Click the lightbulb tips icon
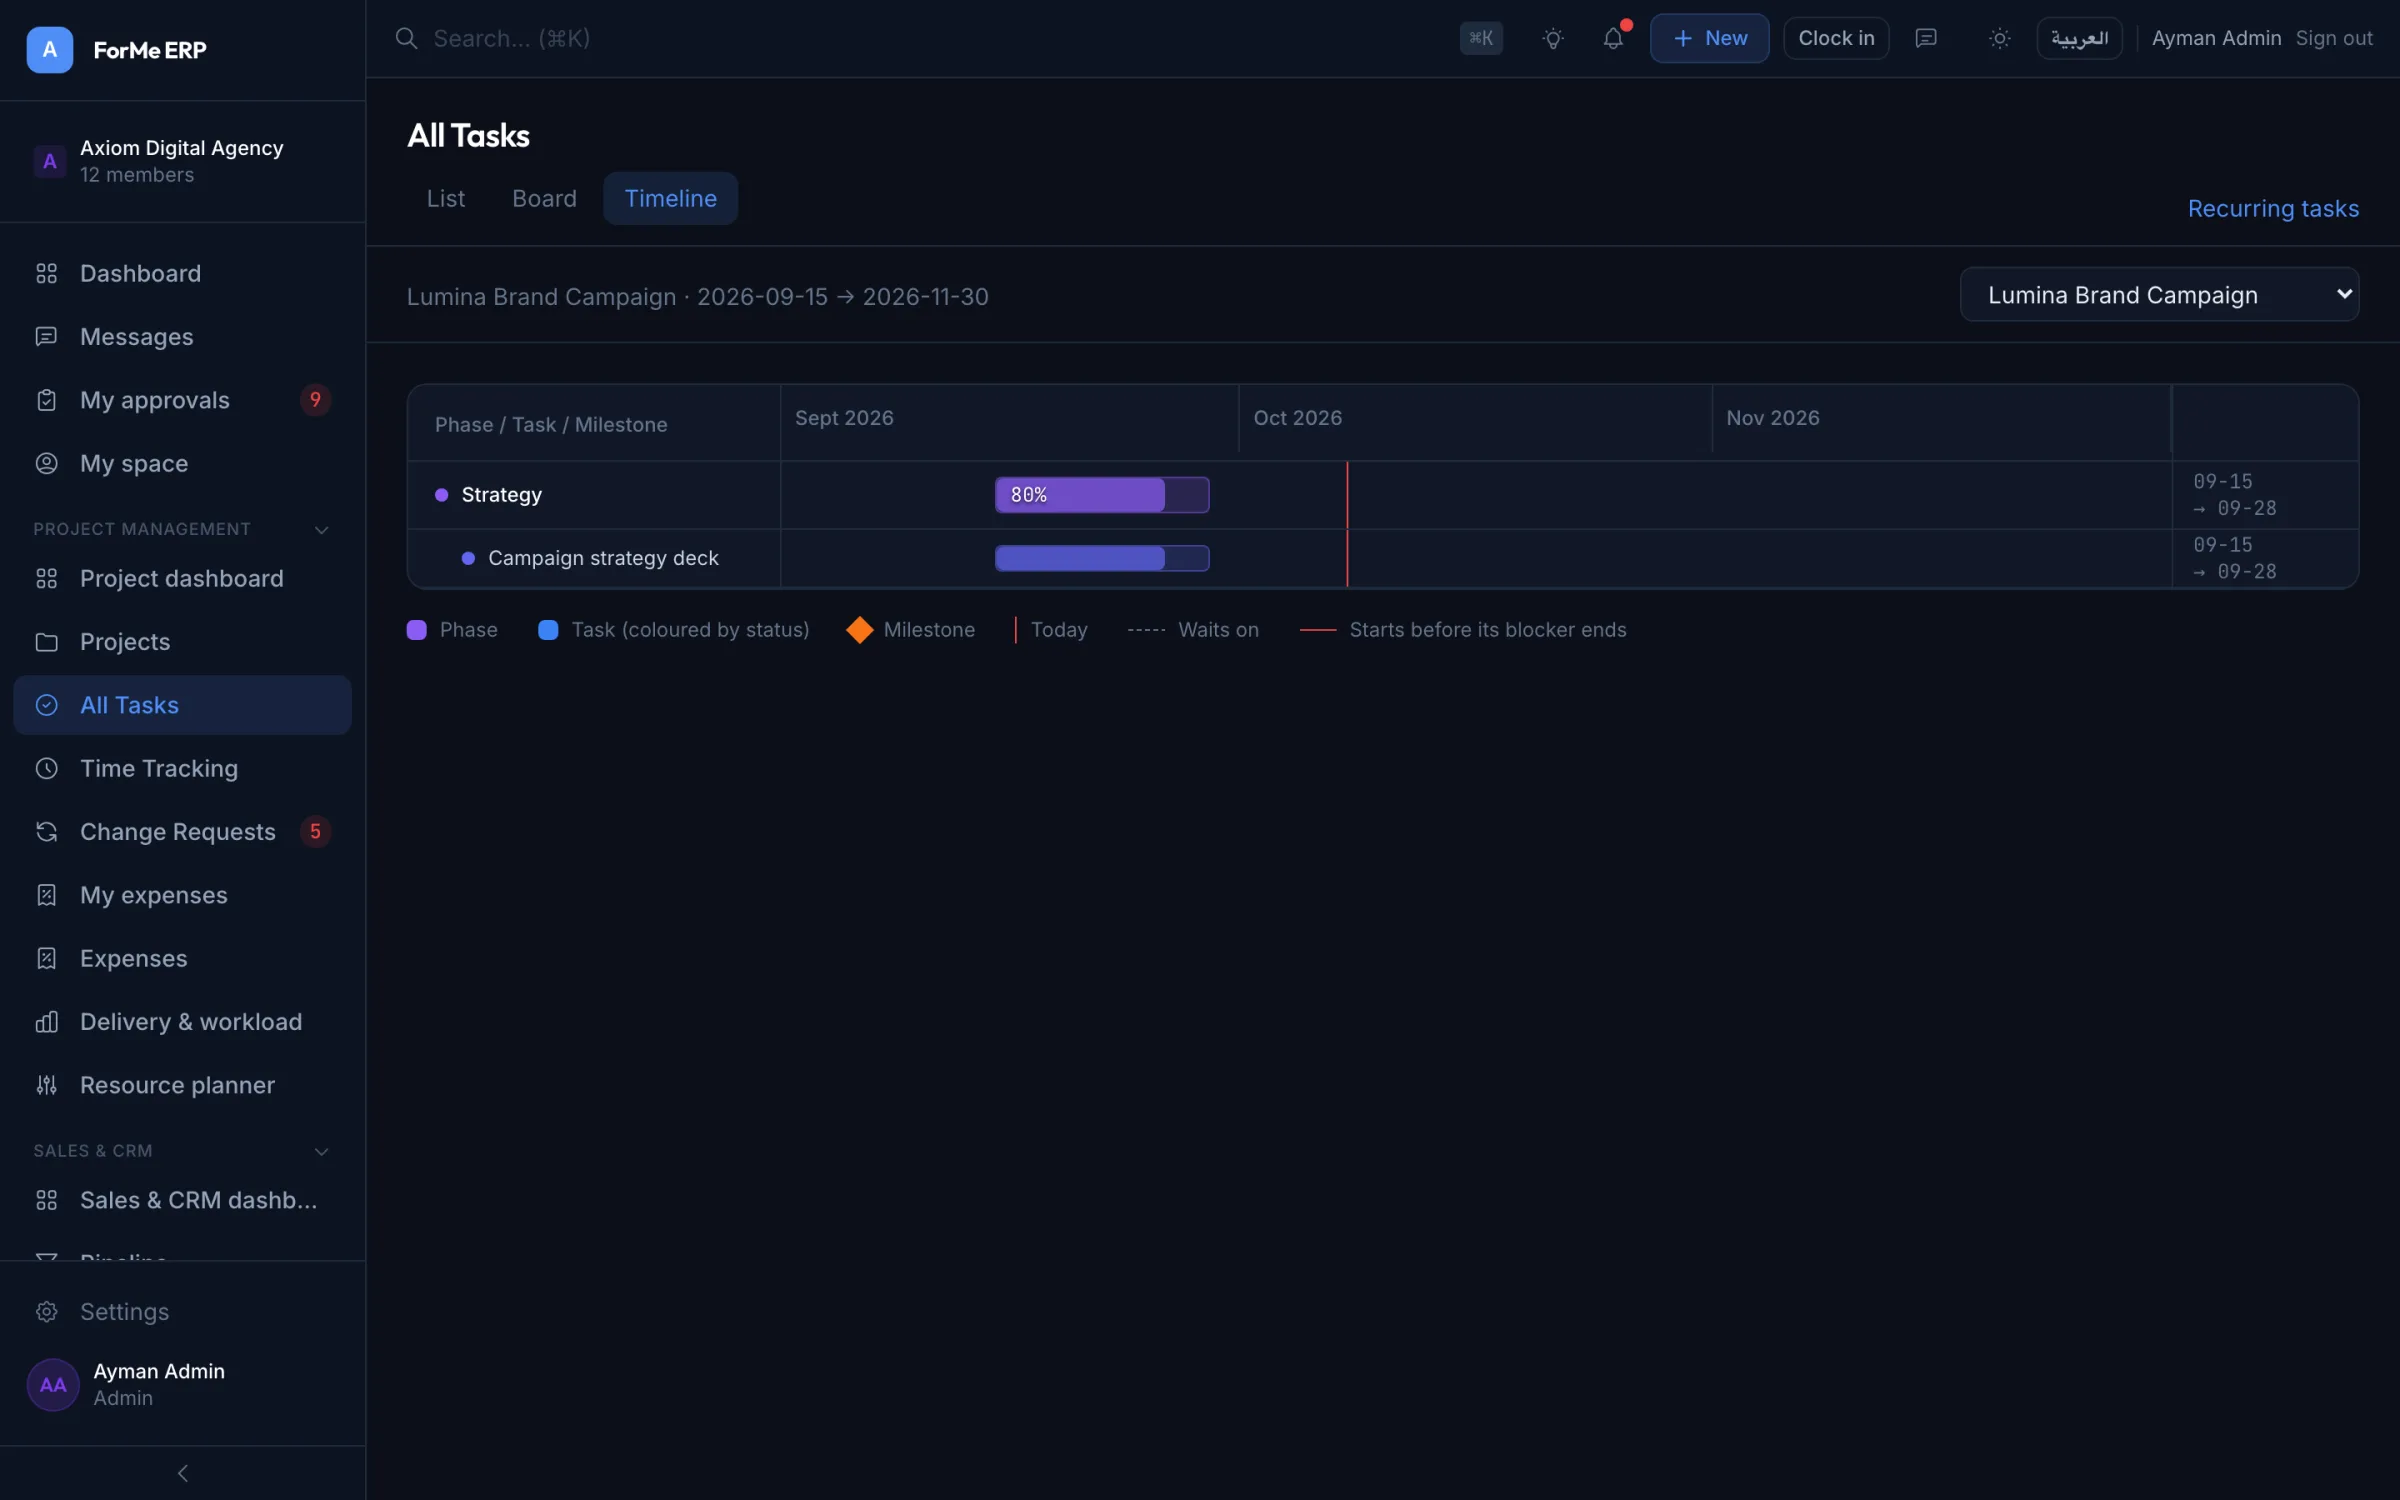Screen dimensions: 2400x1500 1552,38
